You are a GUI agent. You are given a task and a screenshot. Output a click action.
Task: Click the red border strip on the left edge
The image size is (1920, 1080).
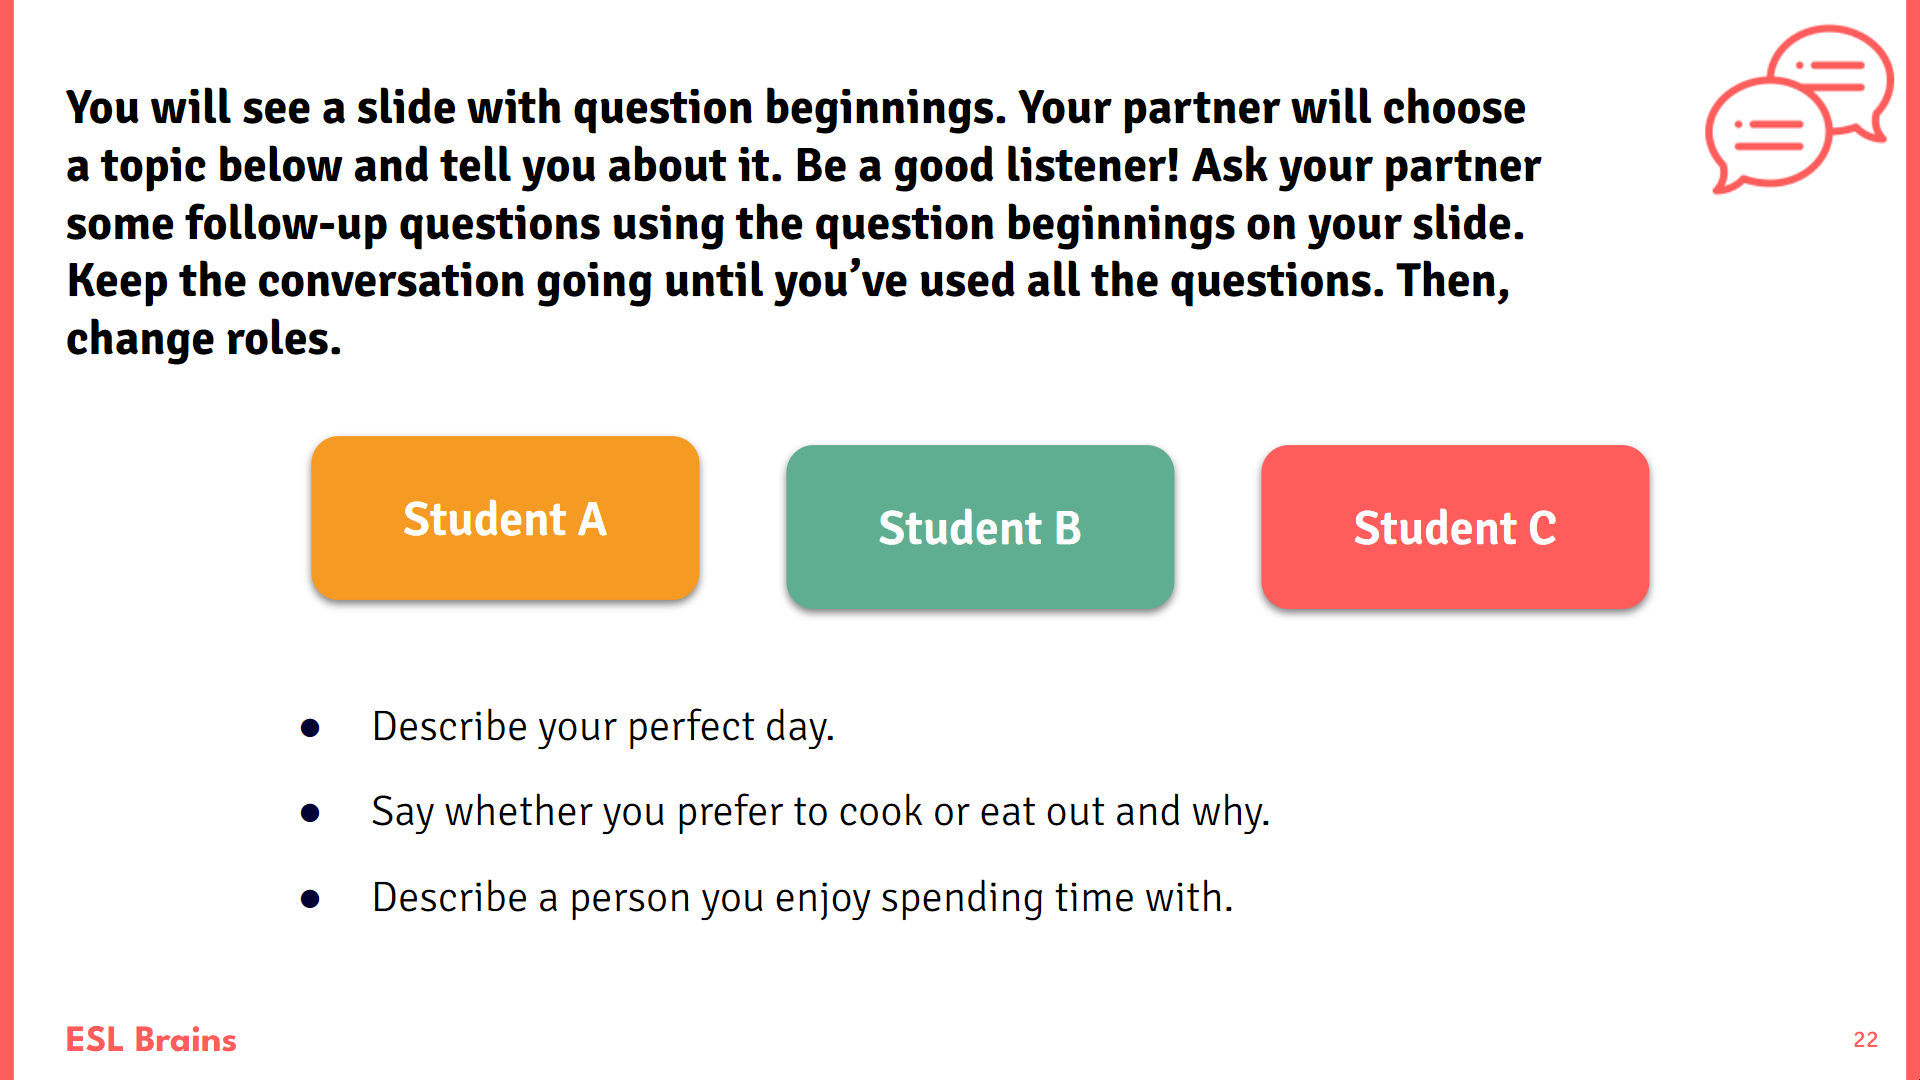pos(6,540)
